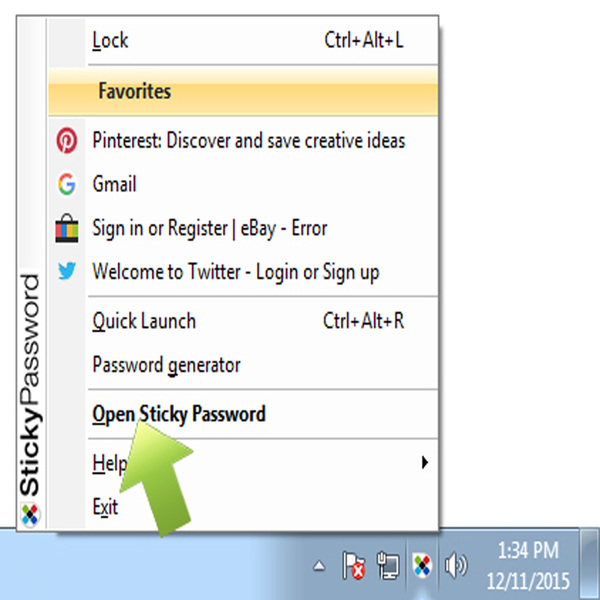
Task: Click the Google G icon beside Gmail
Action: [67, 184]
